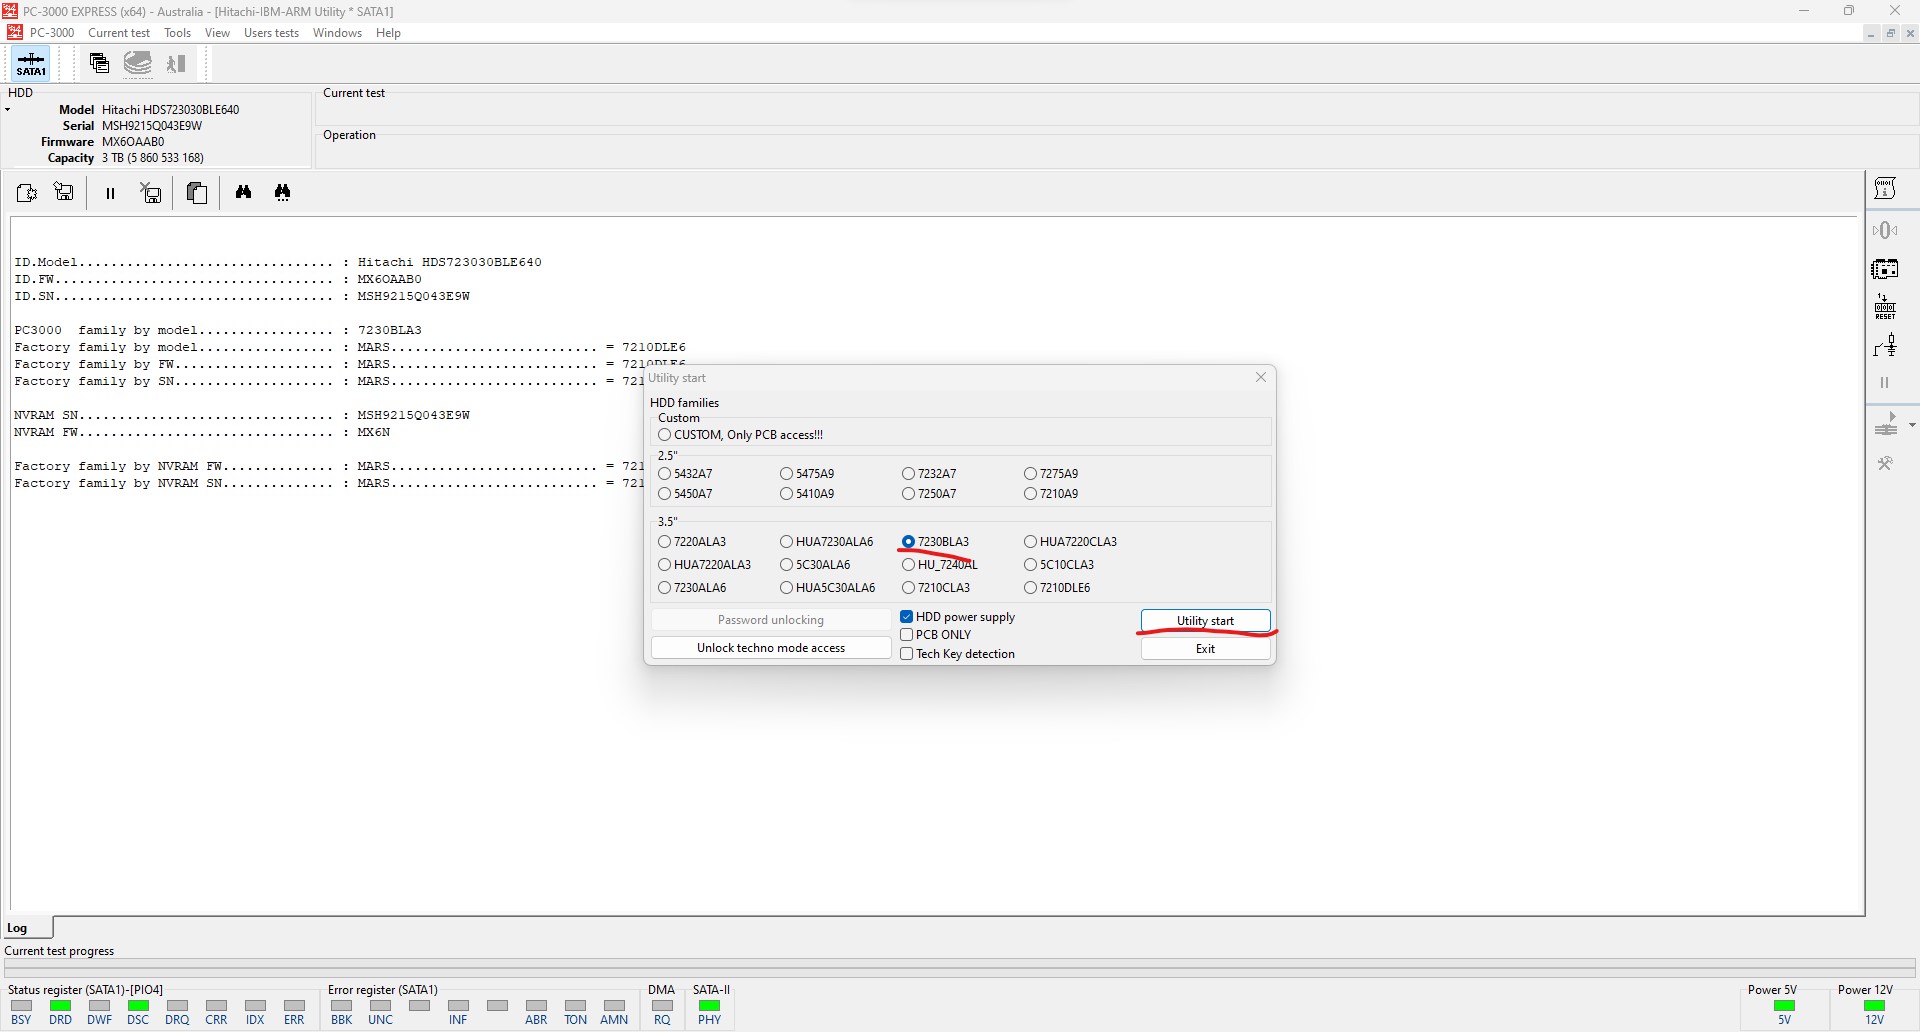This screenshot has height=1032, width=1920.
Task: Open the database utility icon on top toolbar
Action: (138, 63)
